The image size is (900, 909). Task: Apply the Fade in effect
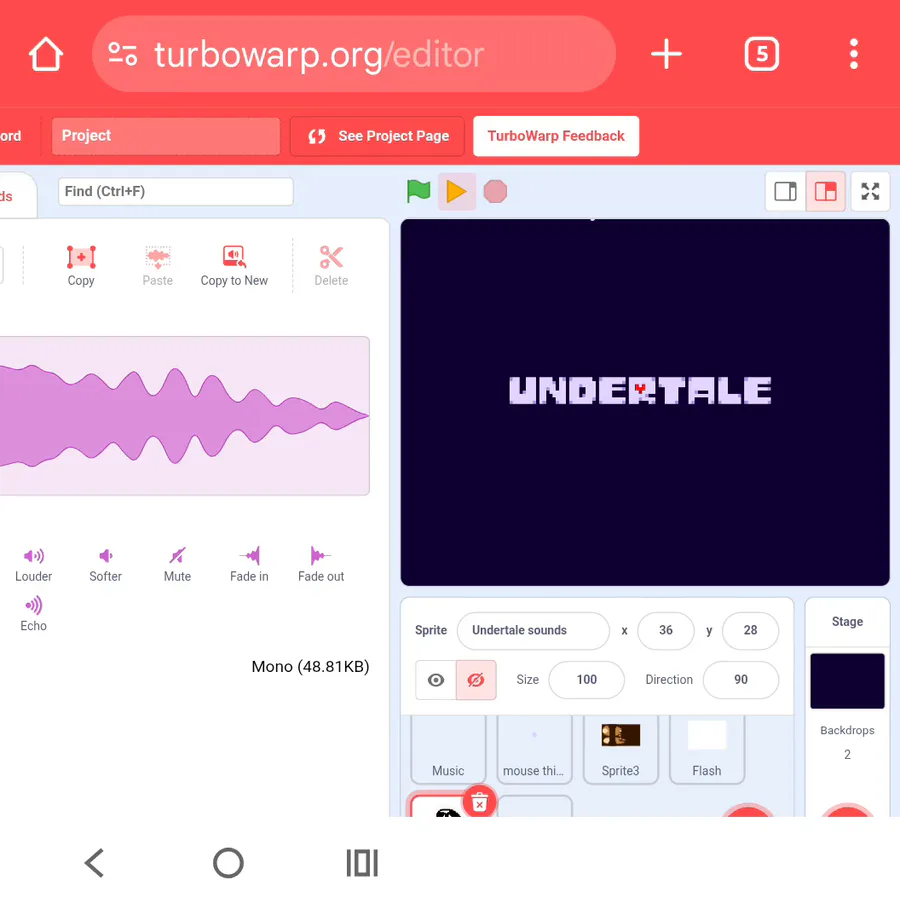[249, 565]
